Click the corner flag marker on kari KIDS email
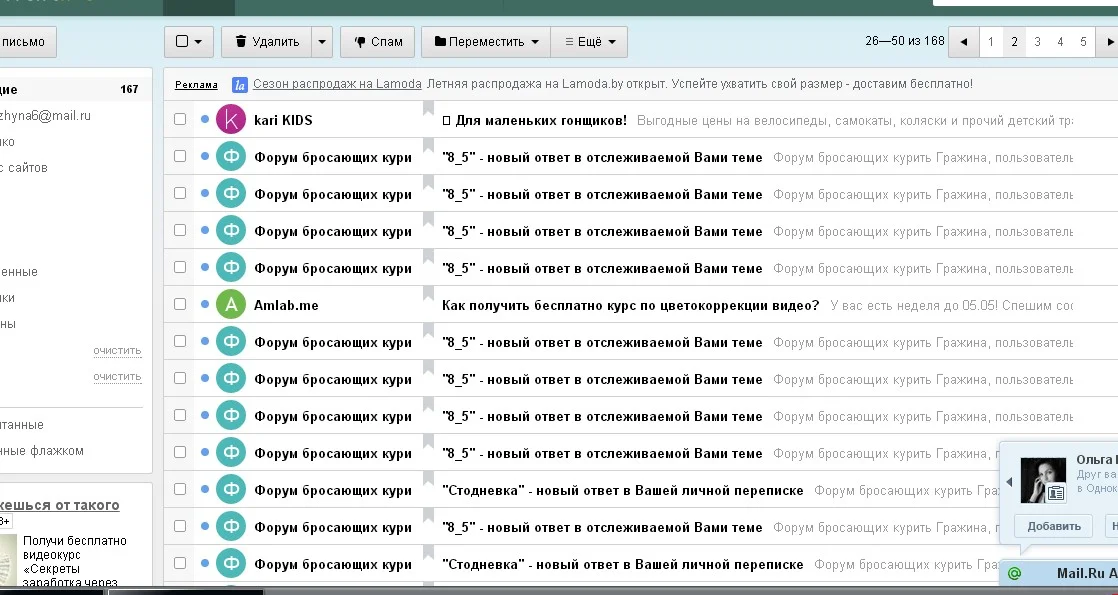 click(x=427, y=108)
